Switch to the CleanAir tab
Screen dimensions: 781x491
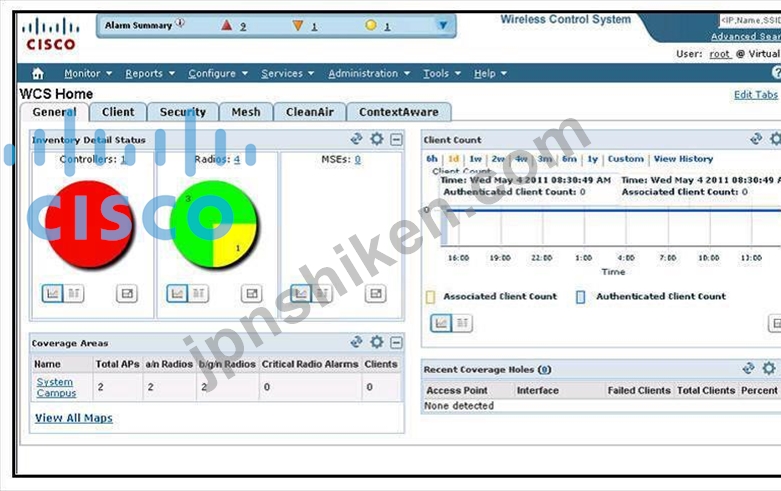coord(310,112)
